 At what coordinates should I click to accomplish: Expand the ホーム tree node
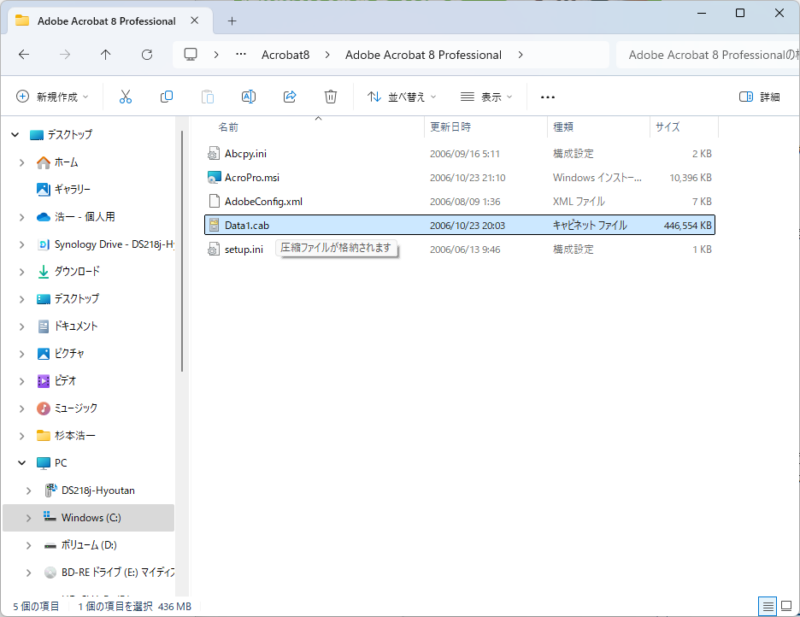22,163
